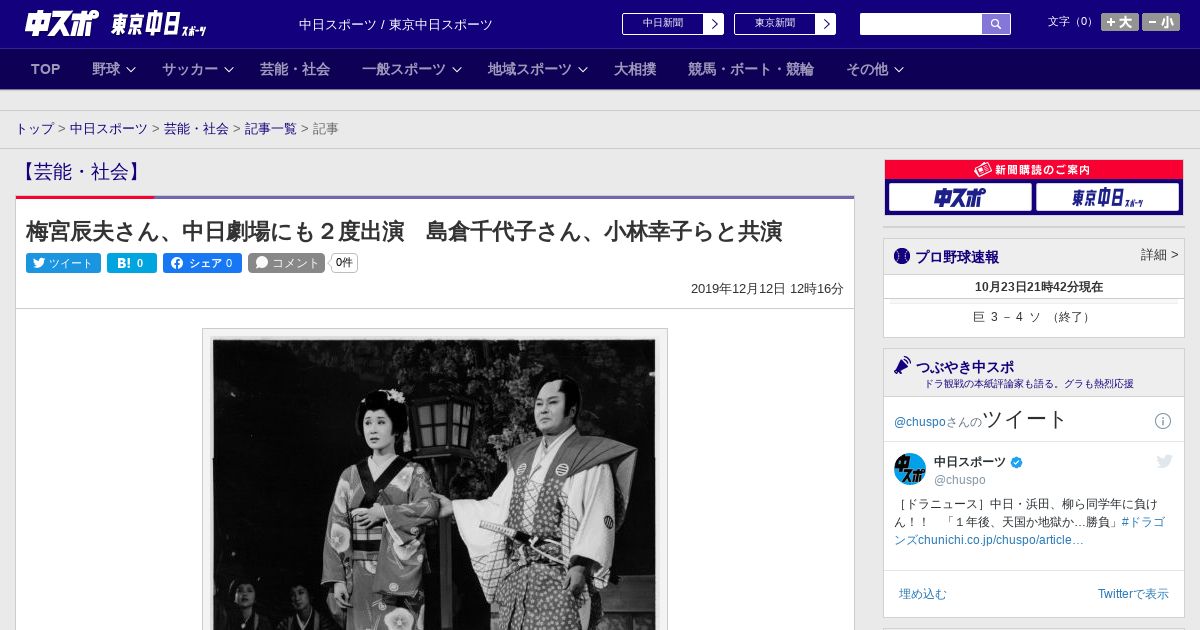Screen dimensions: 1200x630
Task: Click the Facebook シェア button
Action: (x=202, y=263)
